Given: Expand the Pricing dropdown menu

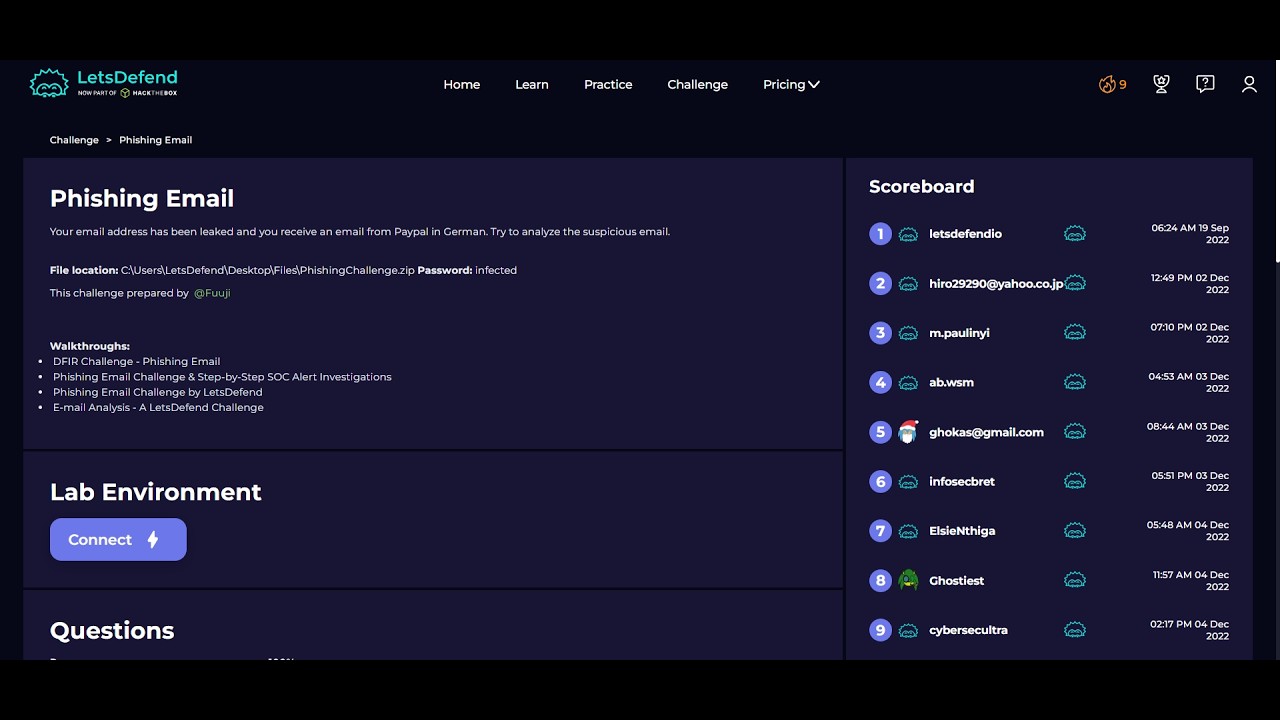Looking at the screenshot, I should 791,85.
